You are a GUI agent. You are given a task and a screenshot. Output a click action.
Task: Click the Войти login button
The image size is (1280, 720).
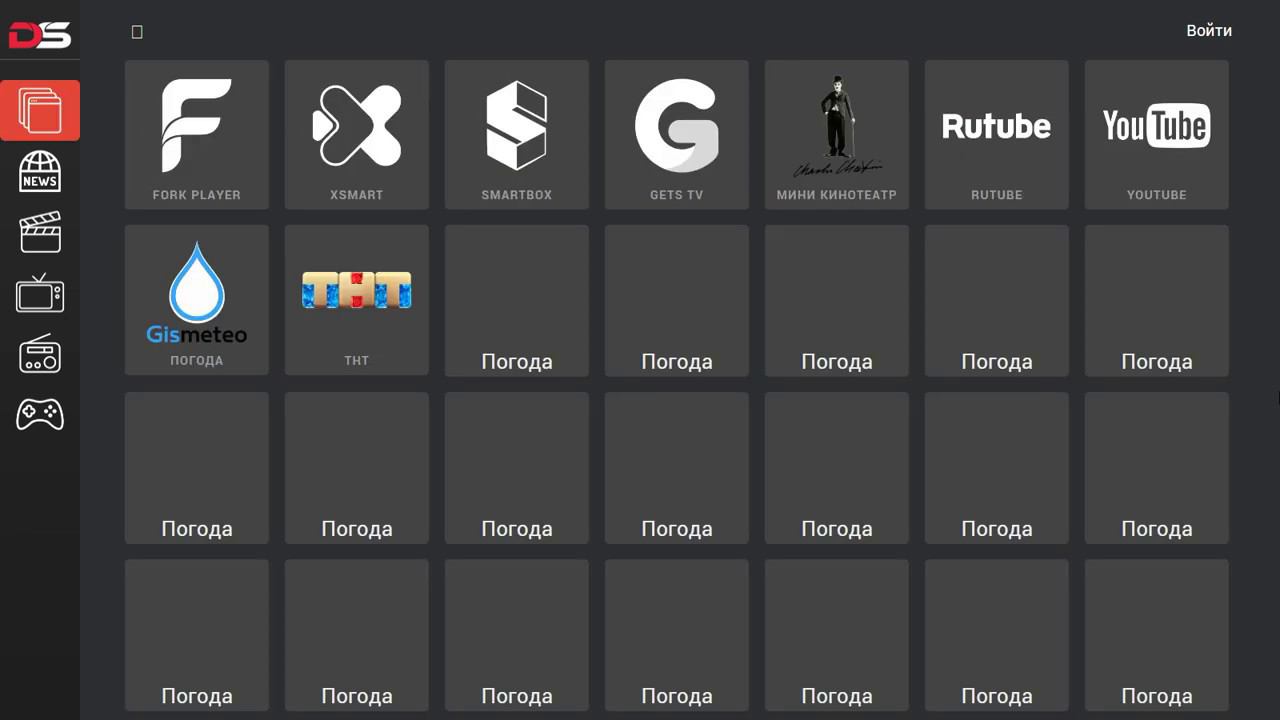coord(1209,31)
